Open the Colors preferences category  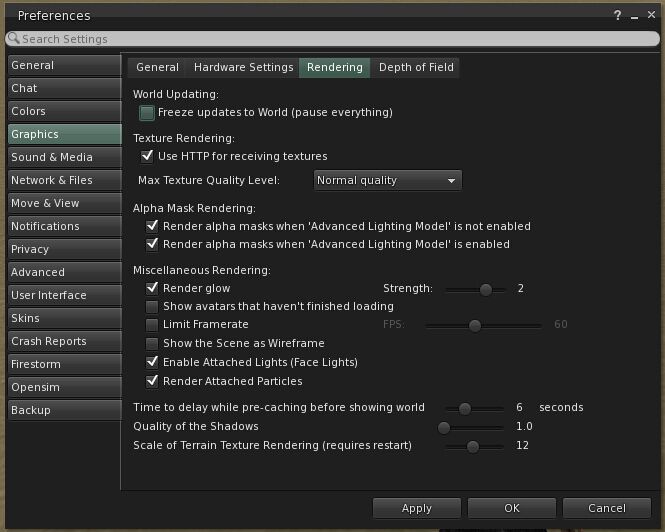tap(64, 111)
